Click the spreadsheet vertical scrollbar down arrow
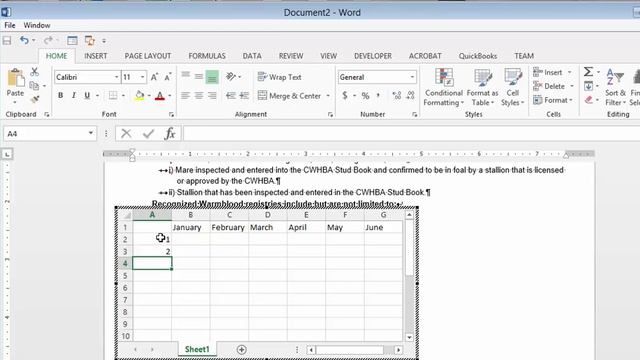The image size is (640, 360). (x=409, y=337)
